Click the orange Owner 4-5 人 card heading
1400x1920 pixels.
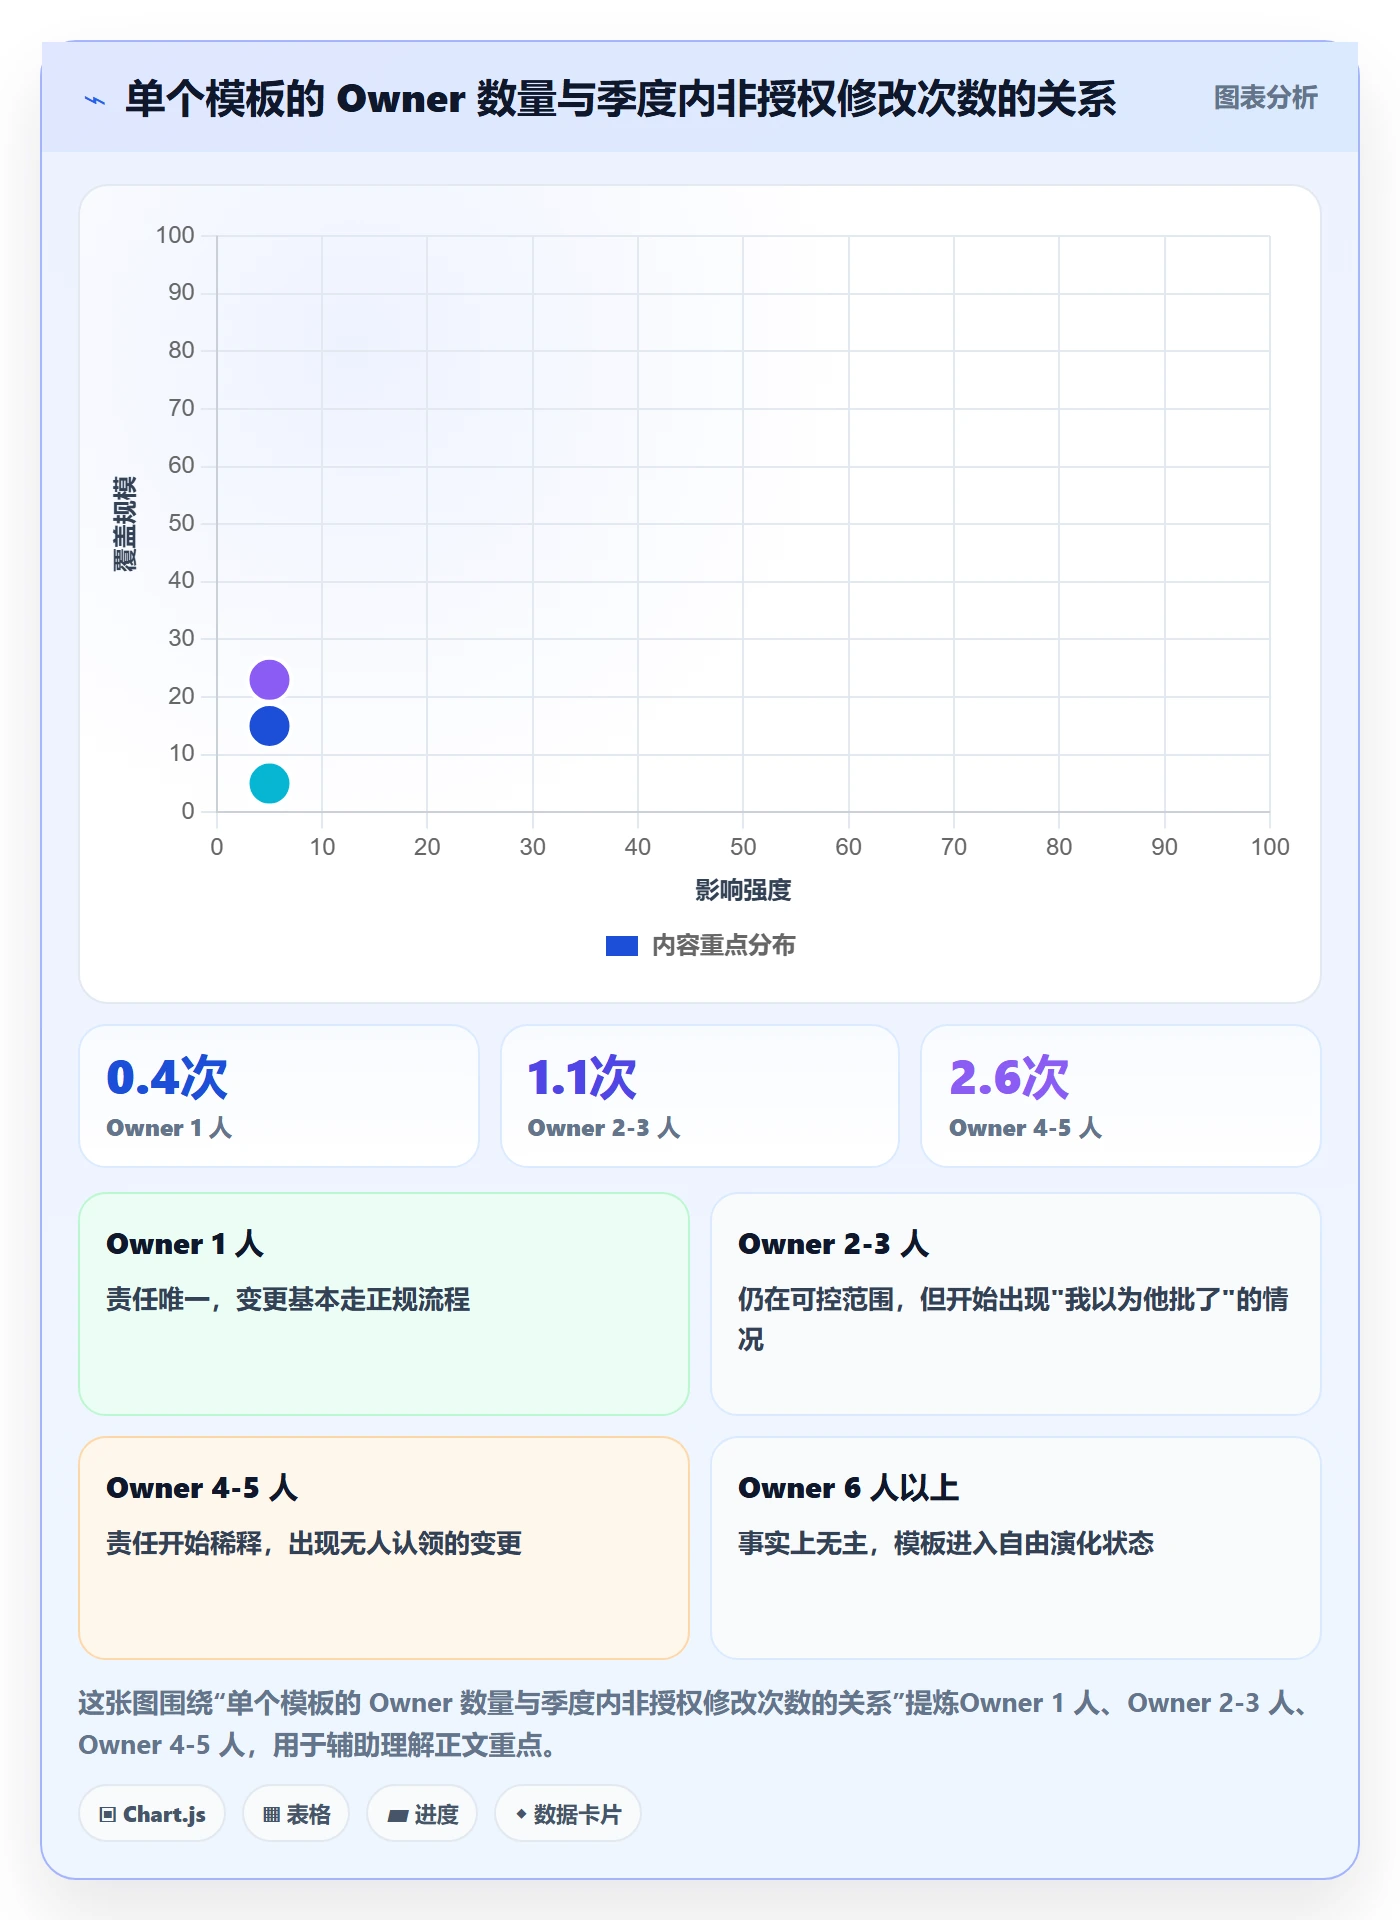coord(202,1488)
